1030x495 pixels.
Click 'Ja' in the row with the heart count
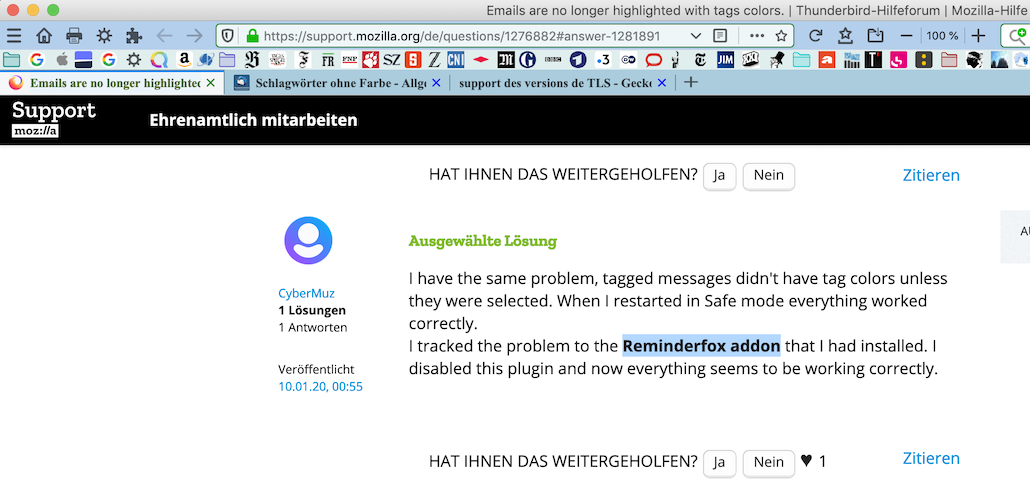click(x=719, y=463)
